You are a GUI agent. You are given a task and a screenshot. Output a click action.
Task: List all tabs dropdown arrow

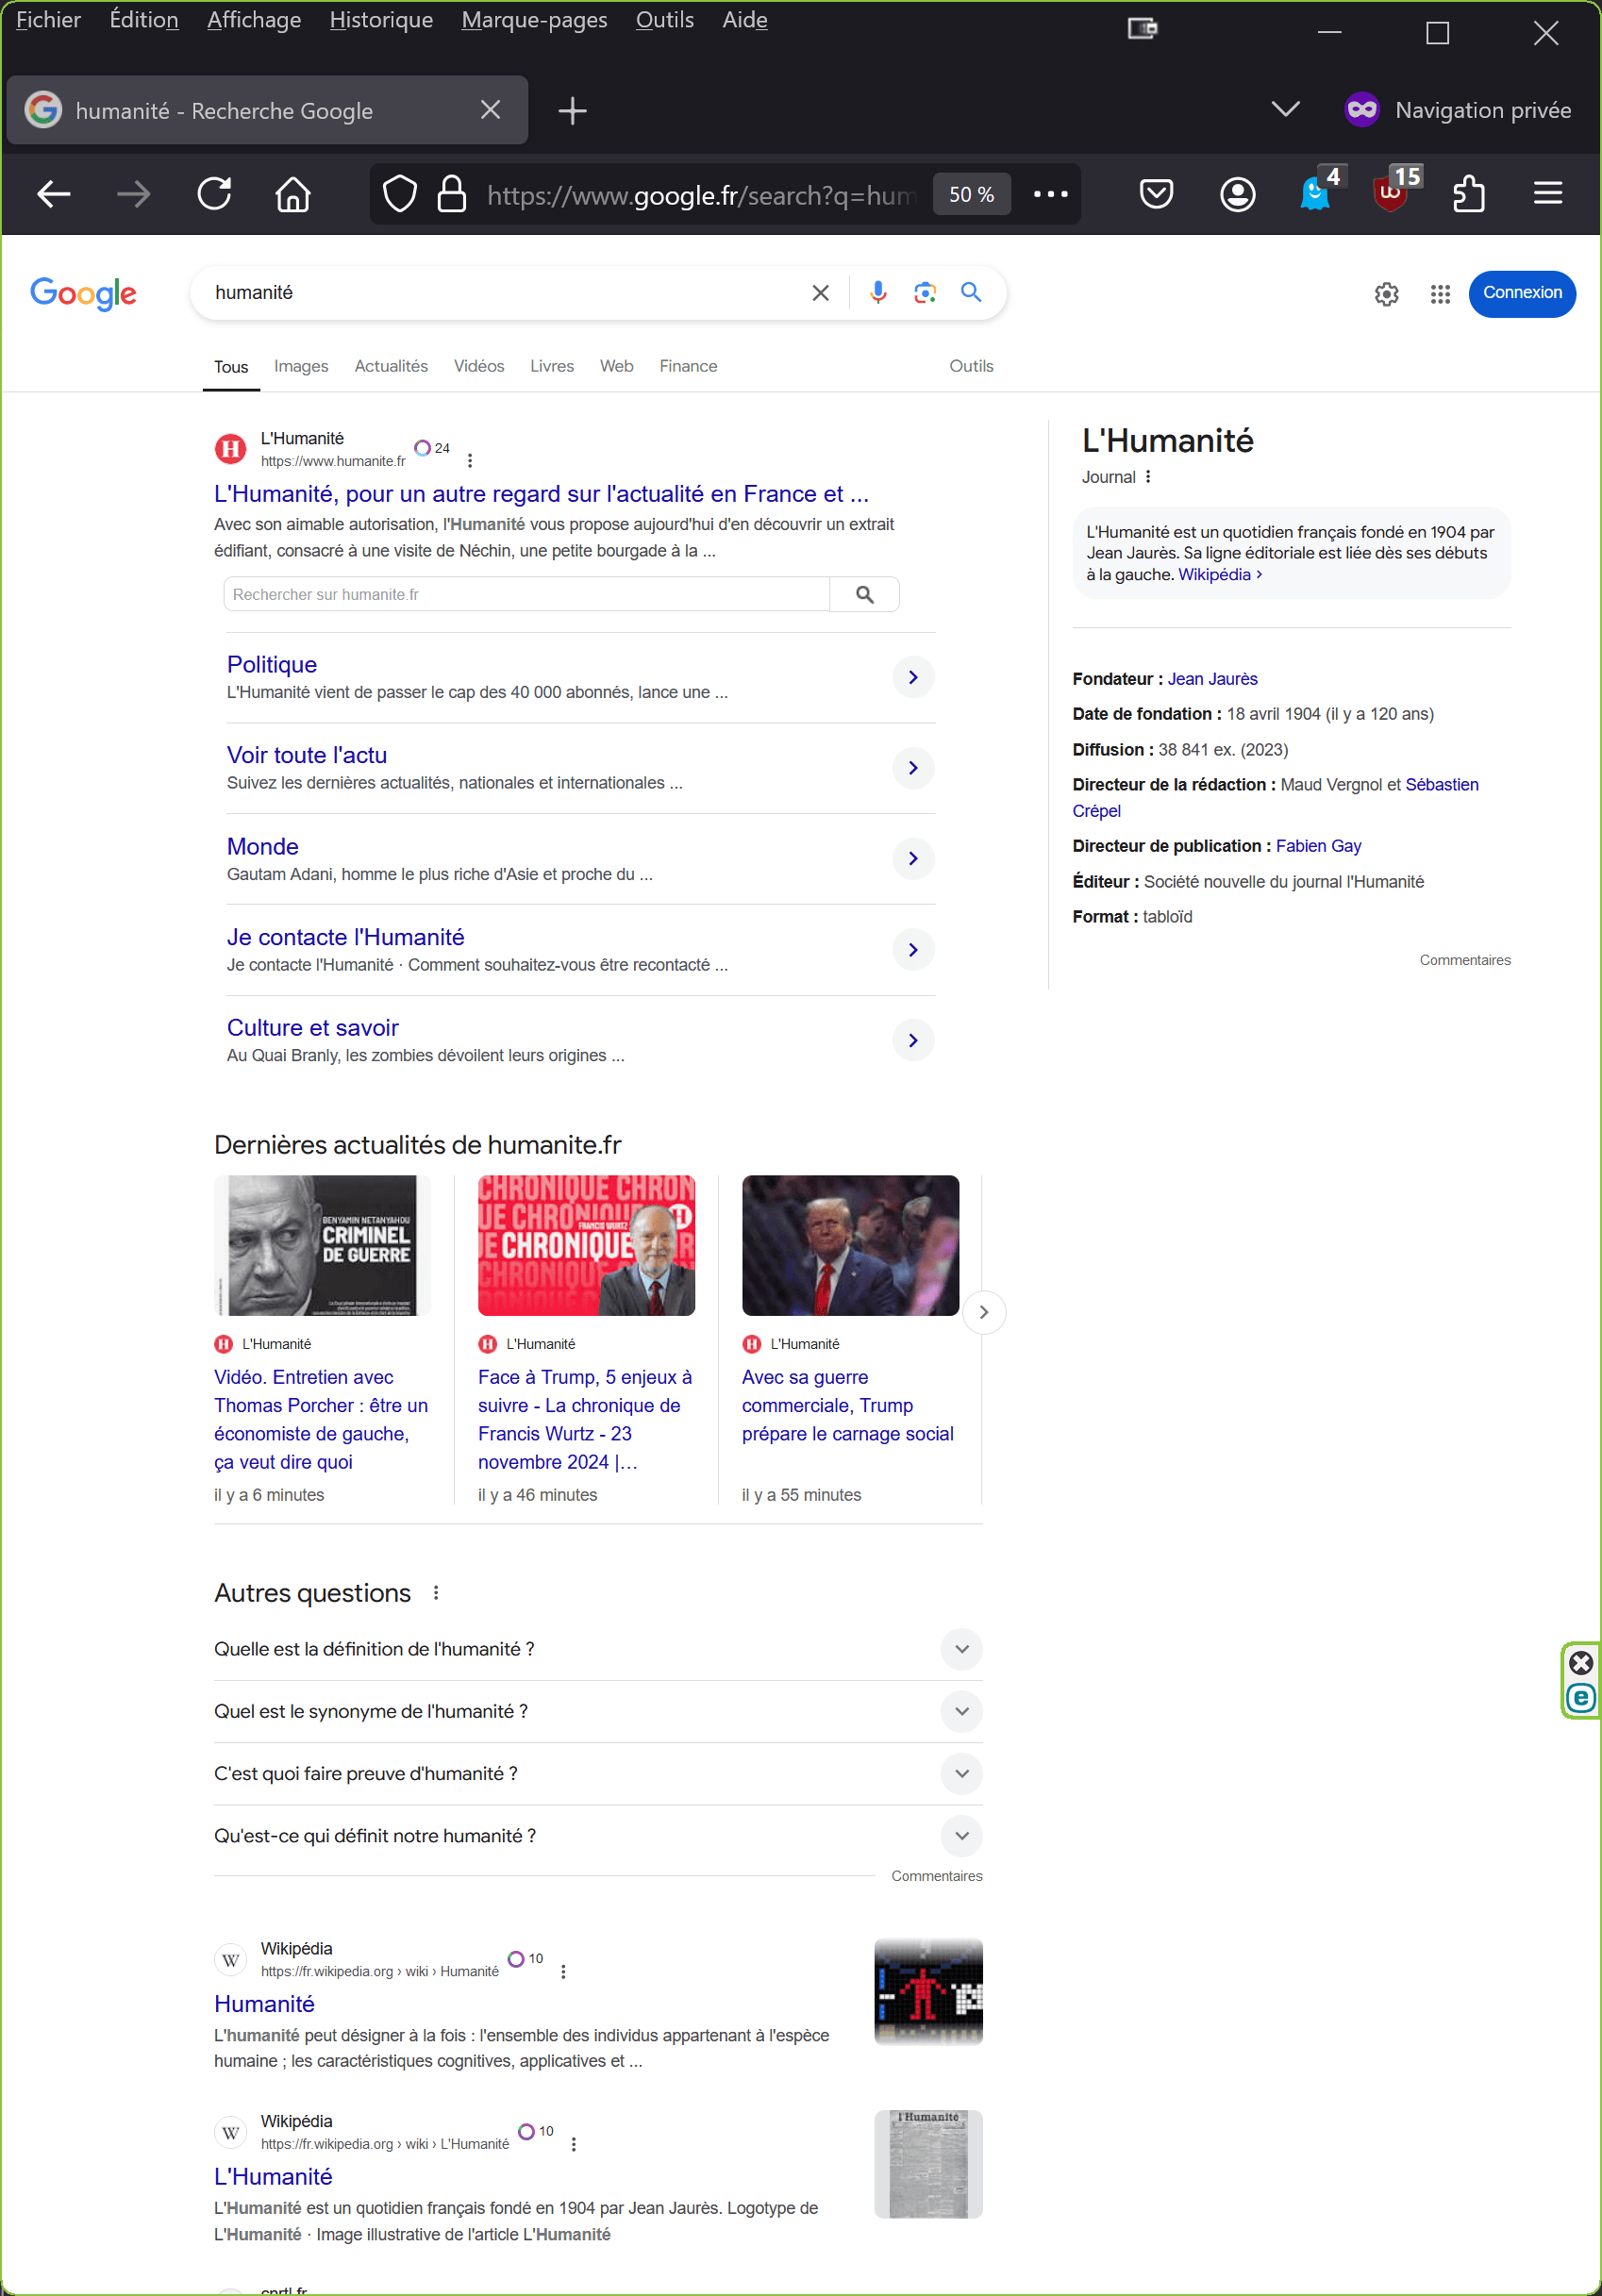(1285, 109)
